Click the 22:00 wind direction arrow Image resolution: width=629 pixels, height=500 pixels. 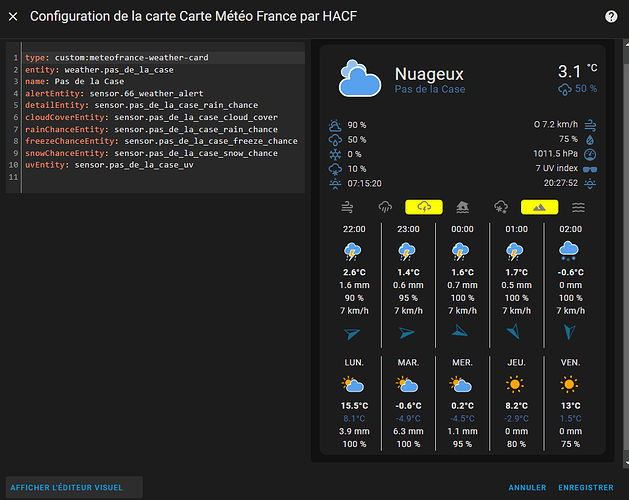[x=352, y=333]
